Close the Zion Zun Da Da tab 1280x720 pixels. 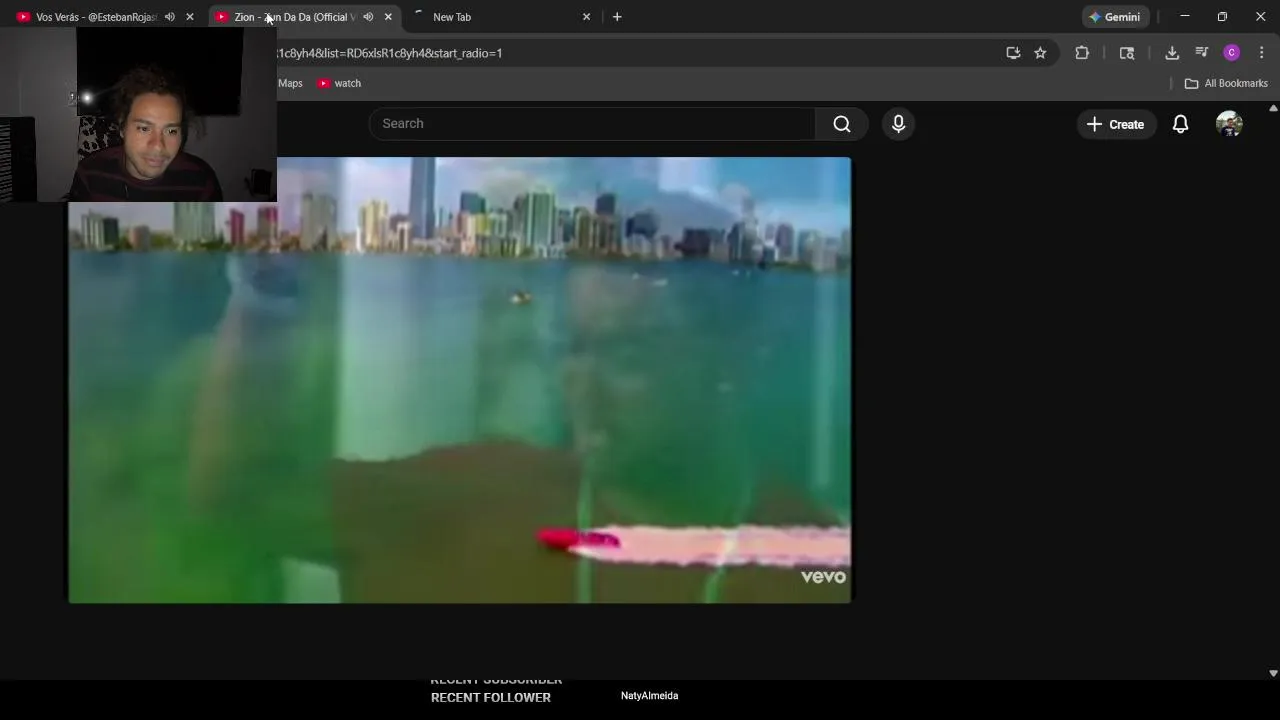pos(388,17)
